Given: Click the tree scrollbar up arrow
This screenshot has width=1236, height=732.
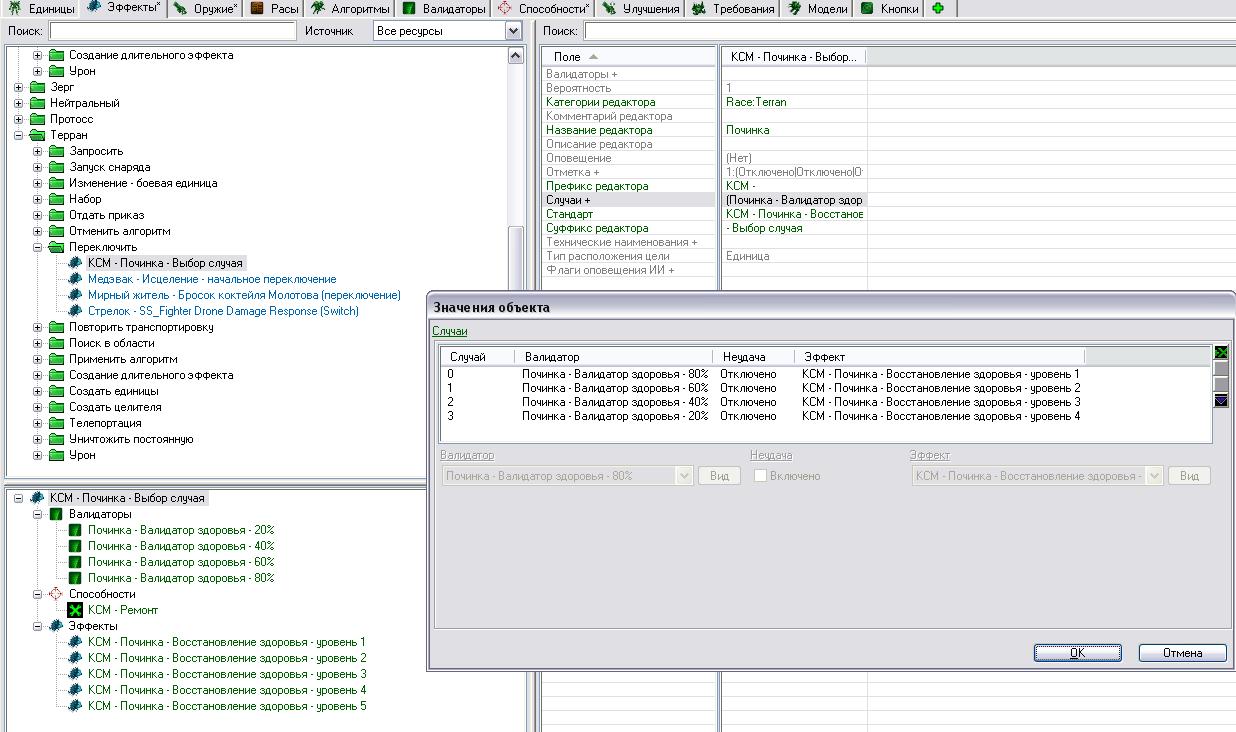Looking at the screenshot, I should [516, 56].
